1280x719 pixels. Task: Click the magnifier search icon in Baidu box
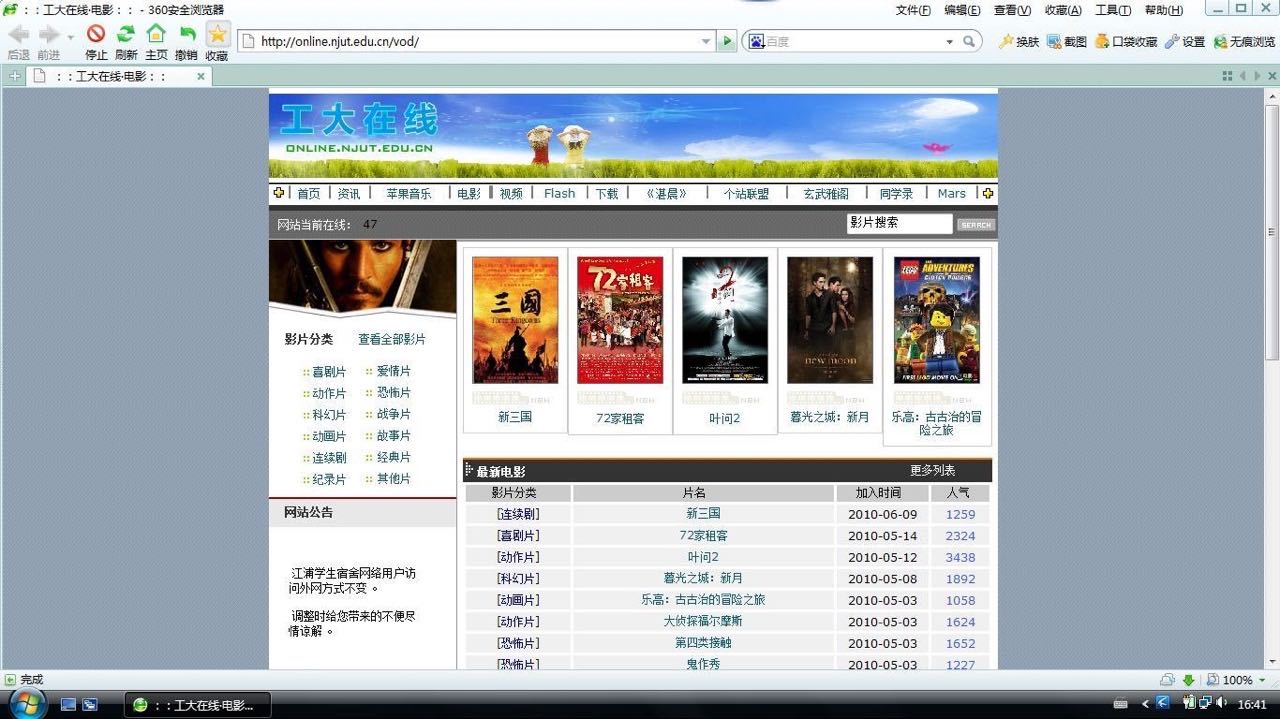(x=968, y=41)
